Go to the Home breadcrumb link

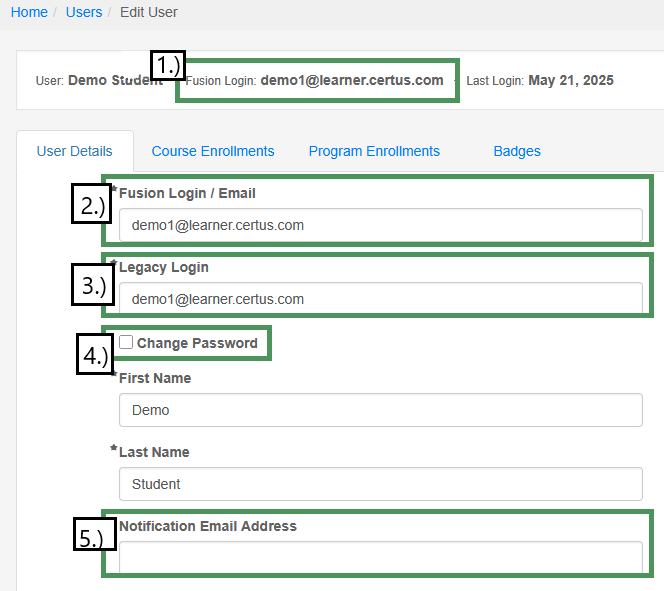(29, 12)
